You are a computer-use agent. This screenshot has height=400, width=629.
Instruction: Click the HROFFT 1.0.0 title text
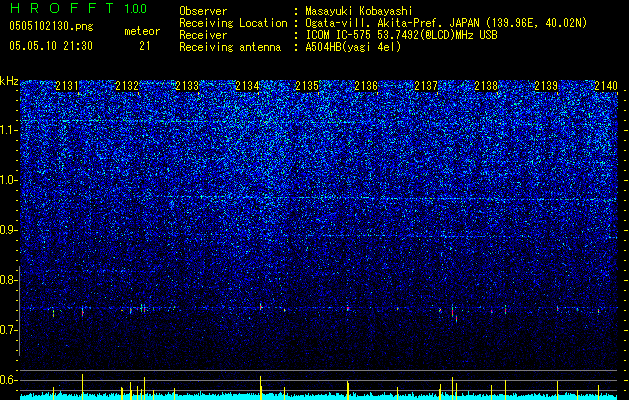click(x=78, y=8)
